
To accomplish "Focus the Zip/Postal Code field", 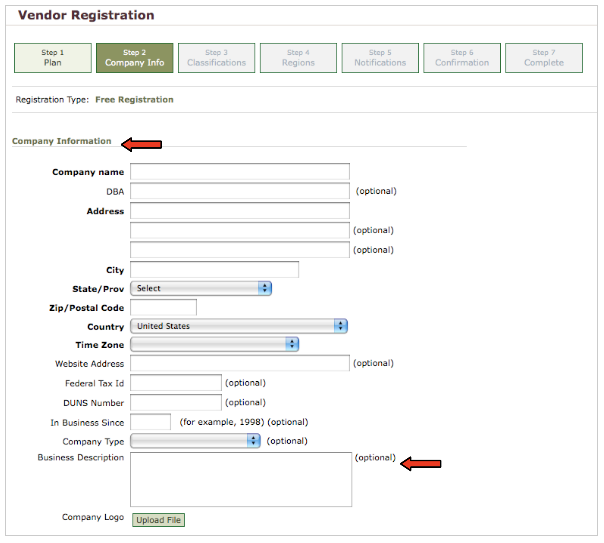I will click(x=163, y=307).
